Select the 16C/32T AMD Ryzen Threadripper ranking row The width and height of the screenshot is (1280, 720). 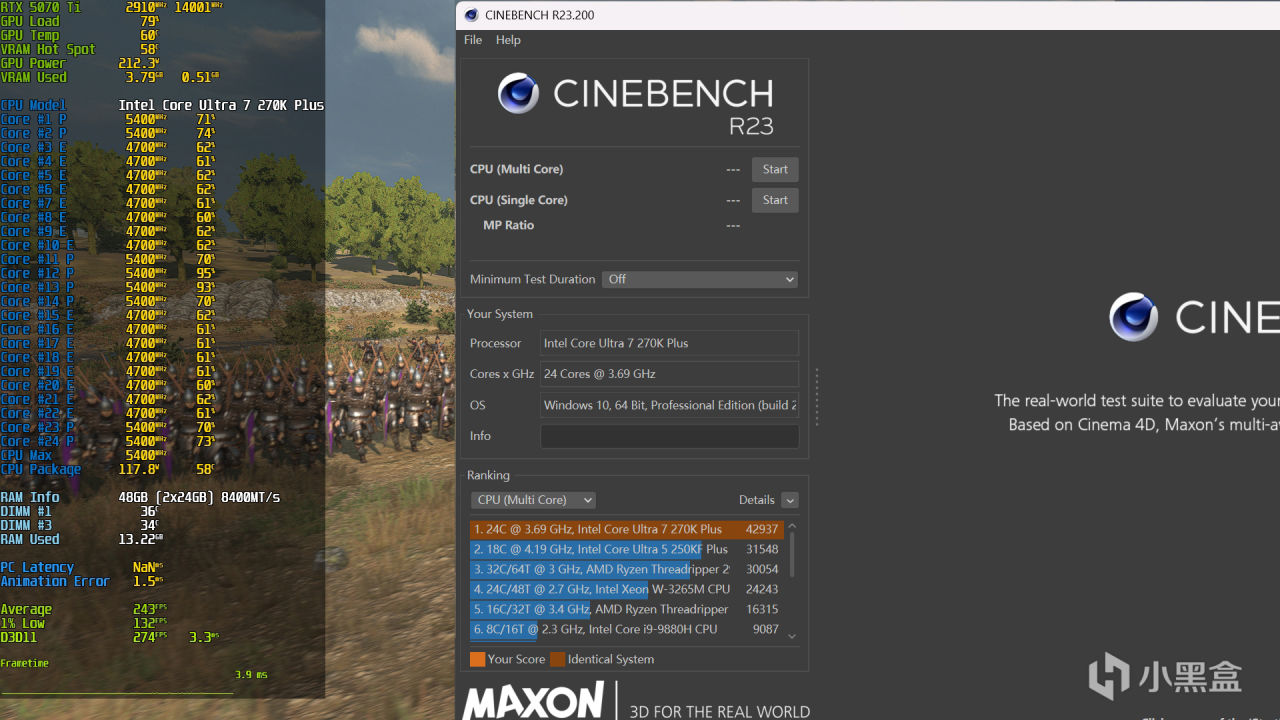(x=626, y=609)
